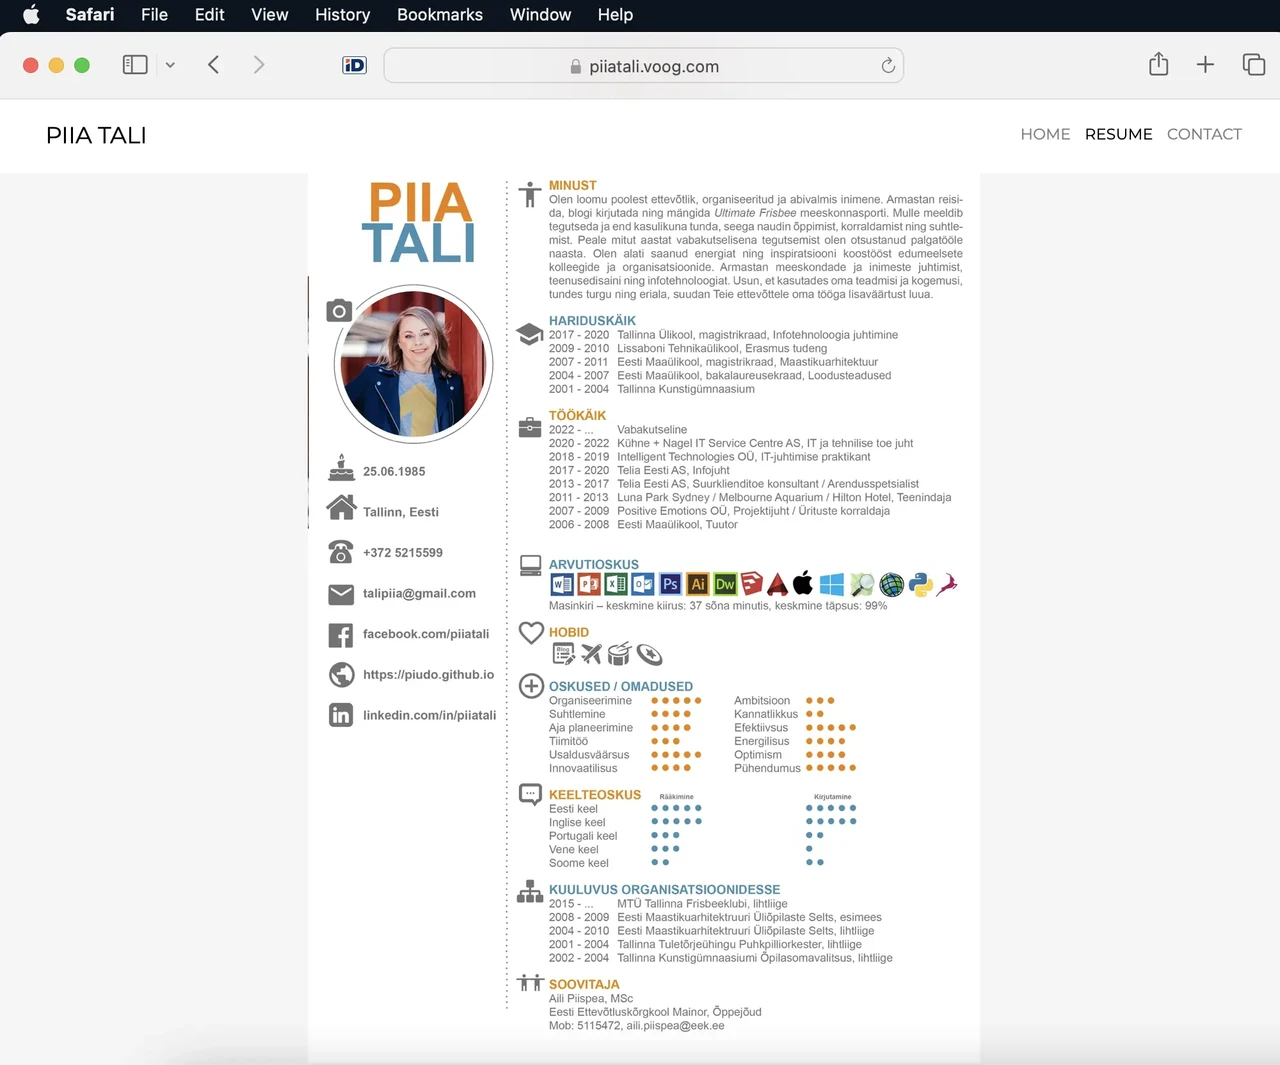The height and width of the screenshot is (1065, 1280).
Task: Click the facebook.com/piiatali text
Action: (426, 634)
